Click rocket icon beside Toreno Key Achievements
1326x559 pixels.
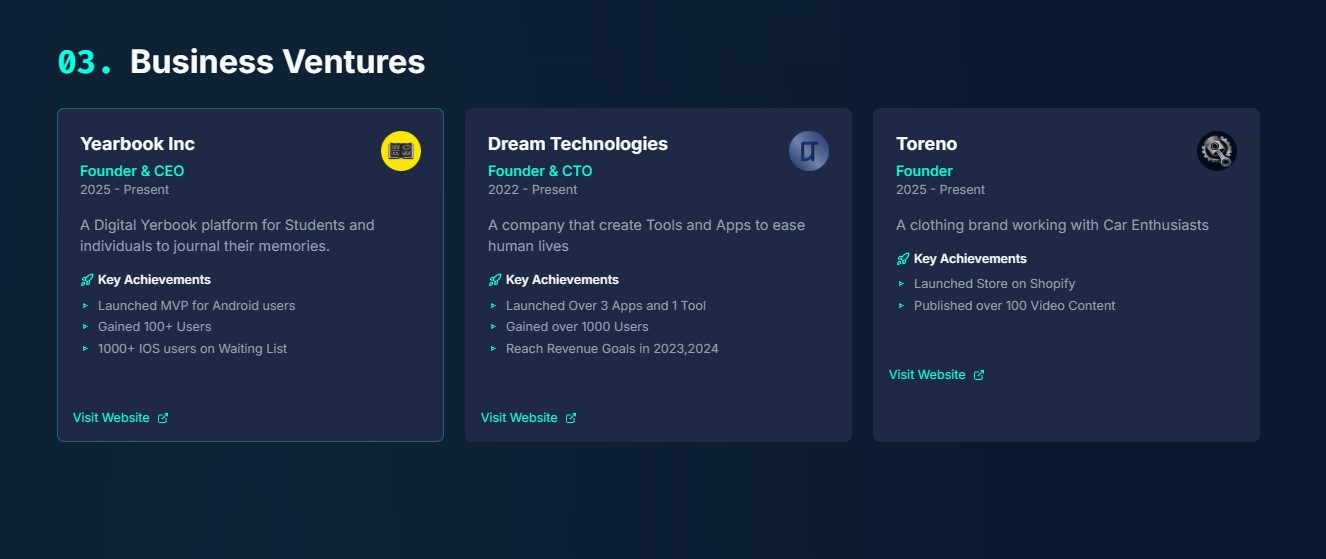903,259
